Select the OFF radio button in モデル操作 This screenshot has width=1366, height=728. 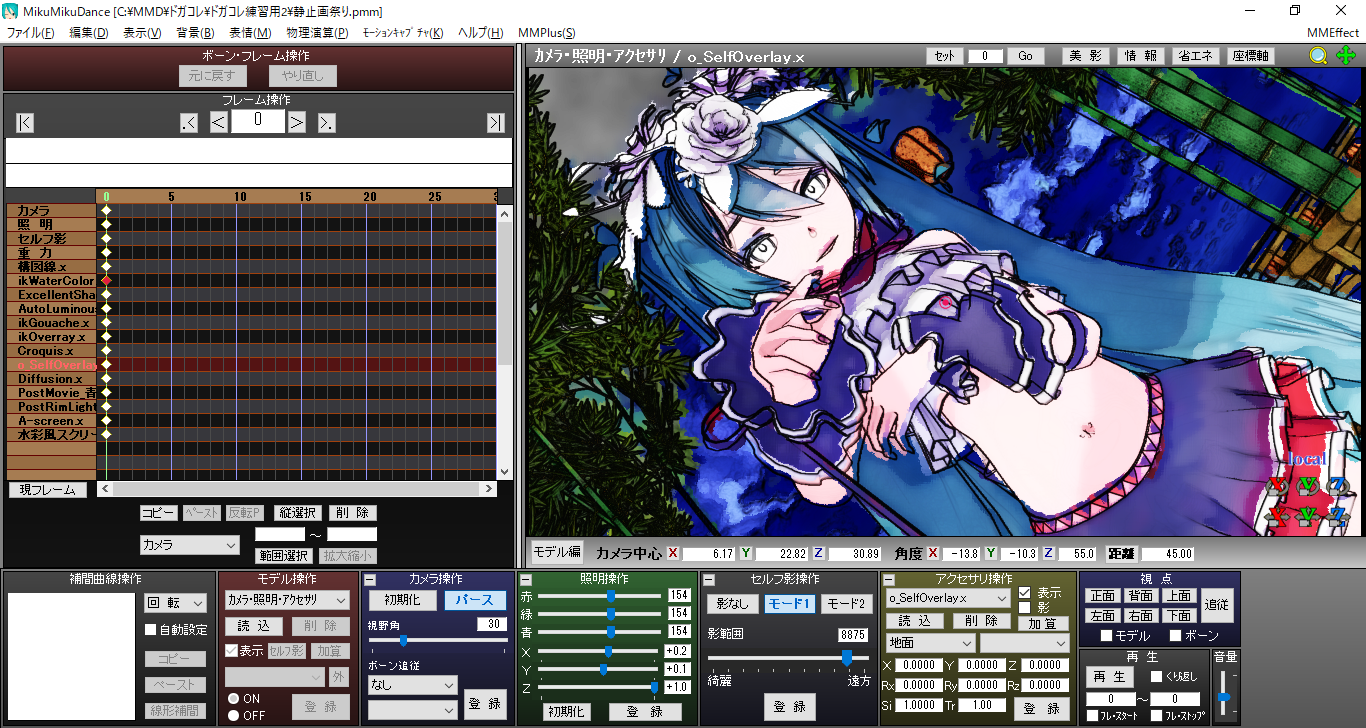click(233, 716)
